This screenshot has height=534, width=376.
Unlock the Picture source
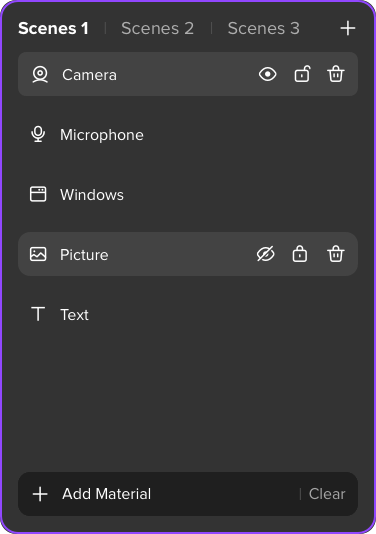point(300,254)
